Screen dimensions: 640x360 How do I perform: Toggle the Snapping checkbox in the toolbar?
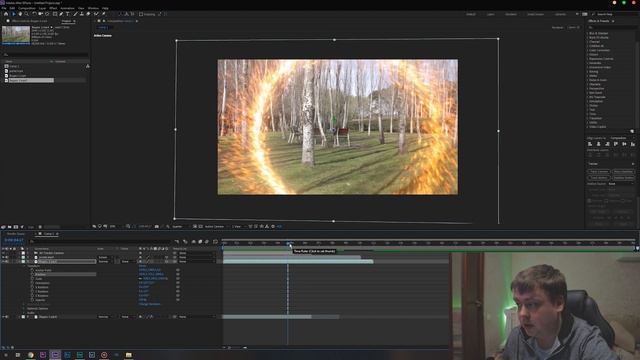pyautogui.click(x=141, y=14)
